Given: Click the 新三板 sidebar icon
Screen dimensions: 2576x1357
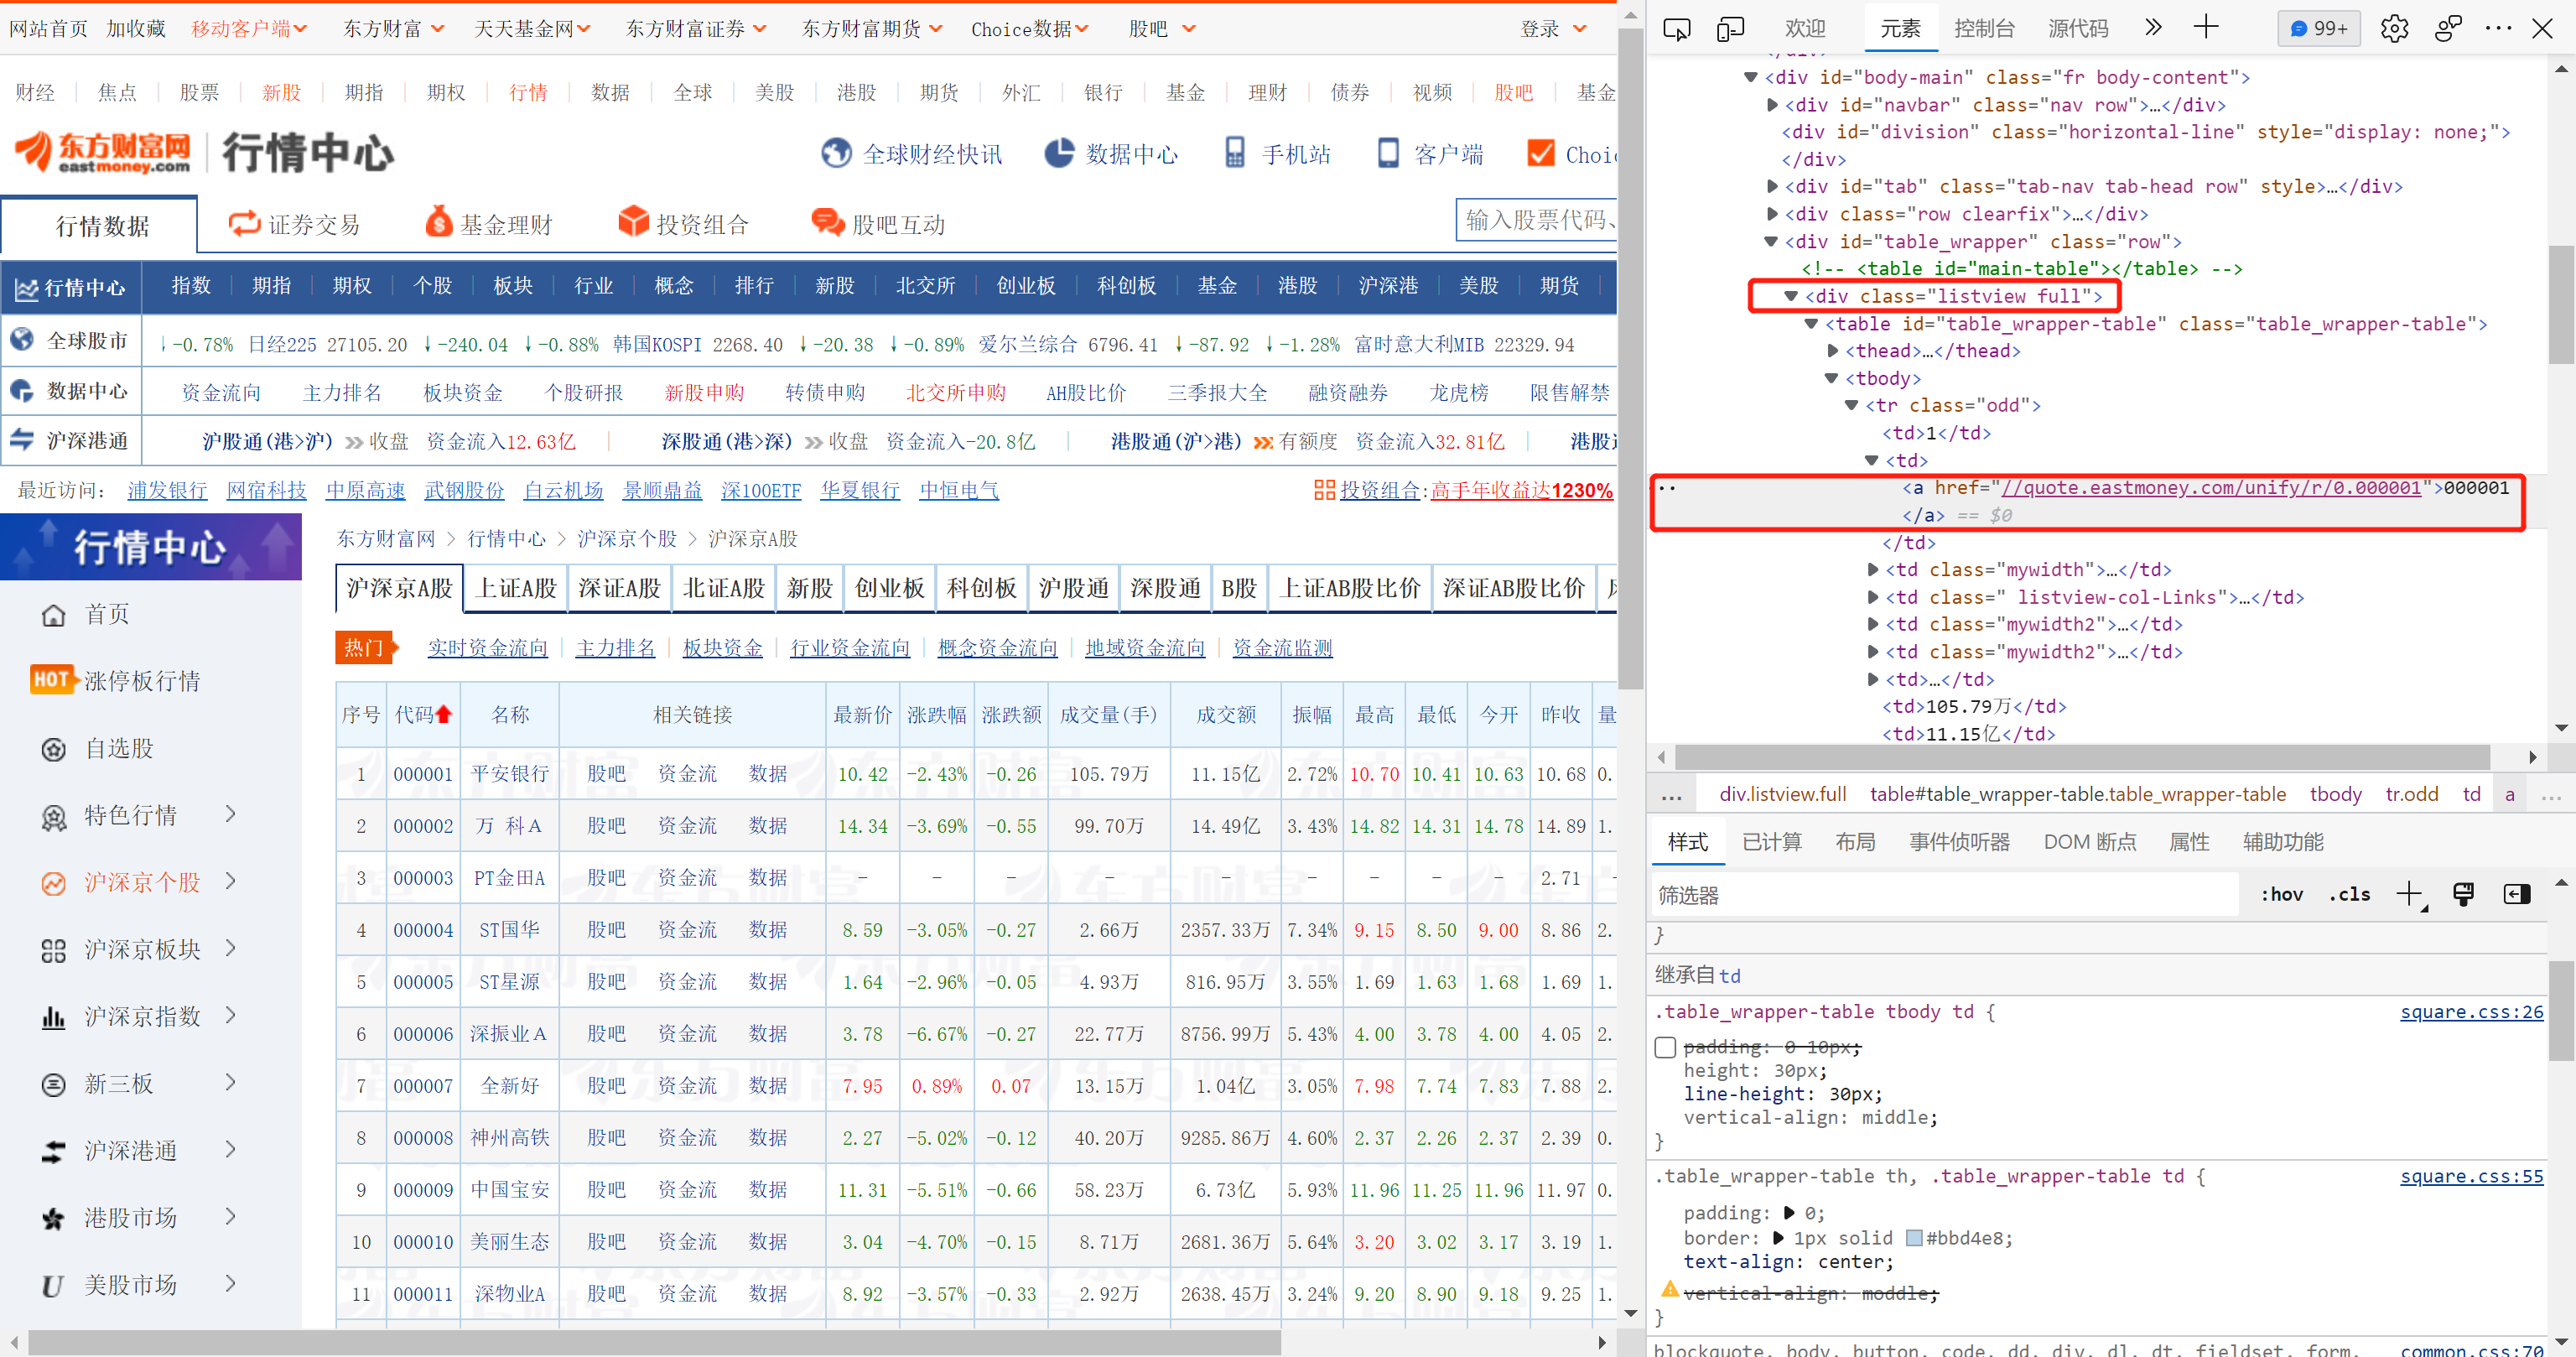Looking at the screenshot, I should tap(53, 1085).
